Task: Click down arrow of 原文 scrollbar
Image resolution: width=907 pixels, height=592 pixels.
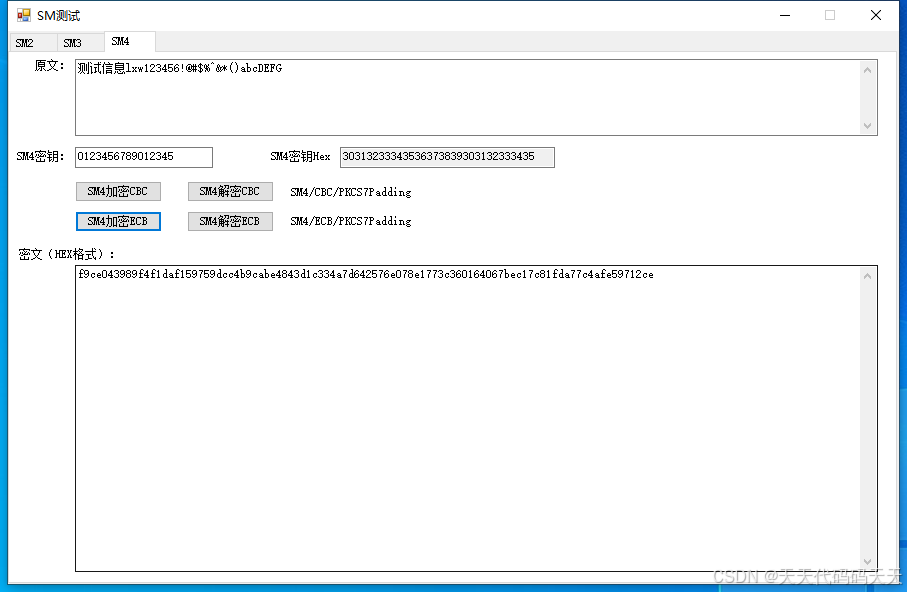Action: click(868, 126)
